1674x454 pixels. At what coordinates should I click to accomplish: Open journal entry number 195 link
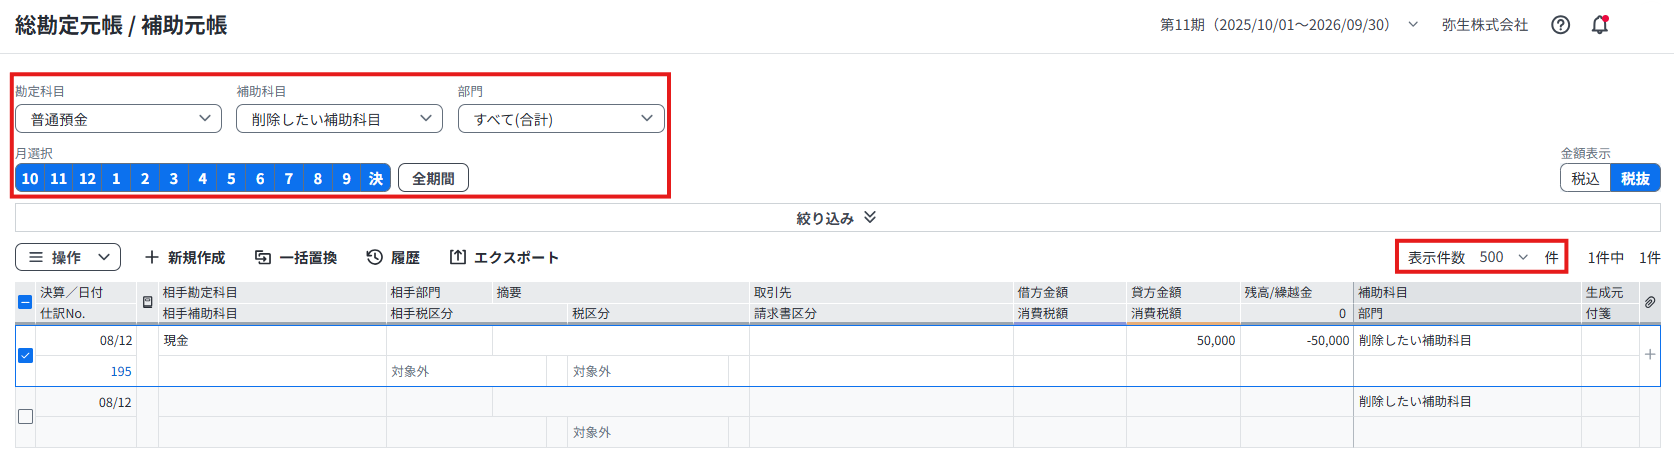point(121,371)
